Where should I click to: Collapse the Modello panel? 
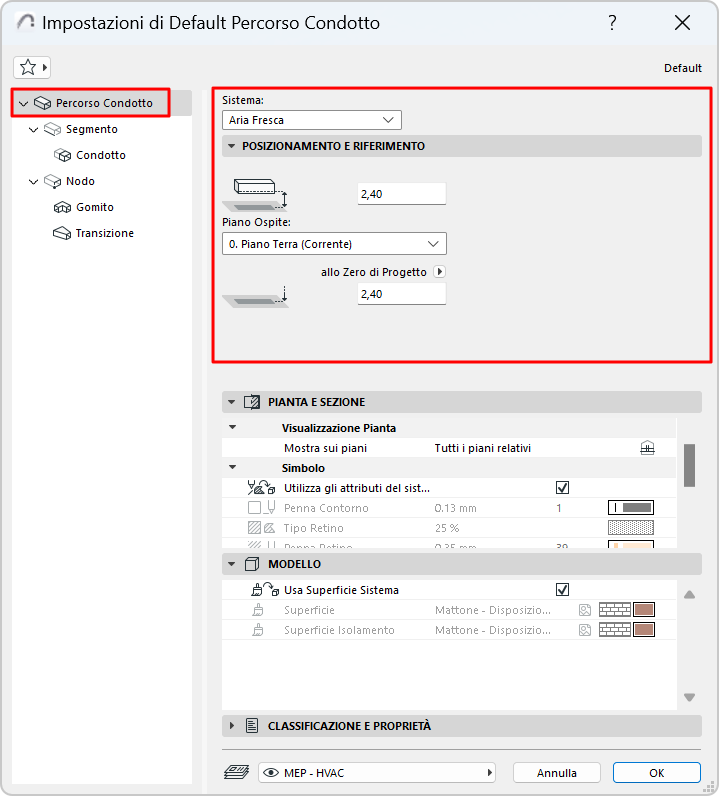coord(232,564)
